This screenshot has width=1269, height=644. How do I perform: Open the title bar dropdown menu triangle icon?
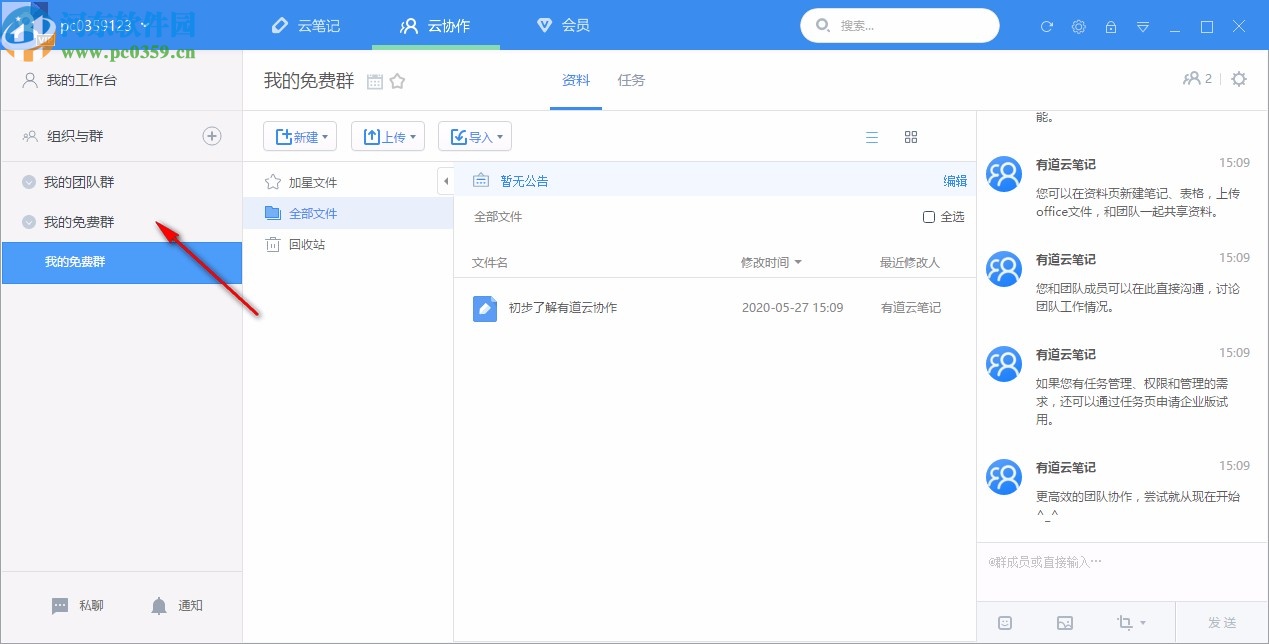[x=1143, y=27]
